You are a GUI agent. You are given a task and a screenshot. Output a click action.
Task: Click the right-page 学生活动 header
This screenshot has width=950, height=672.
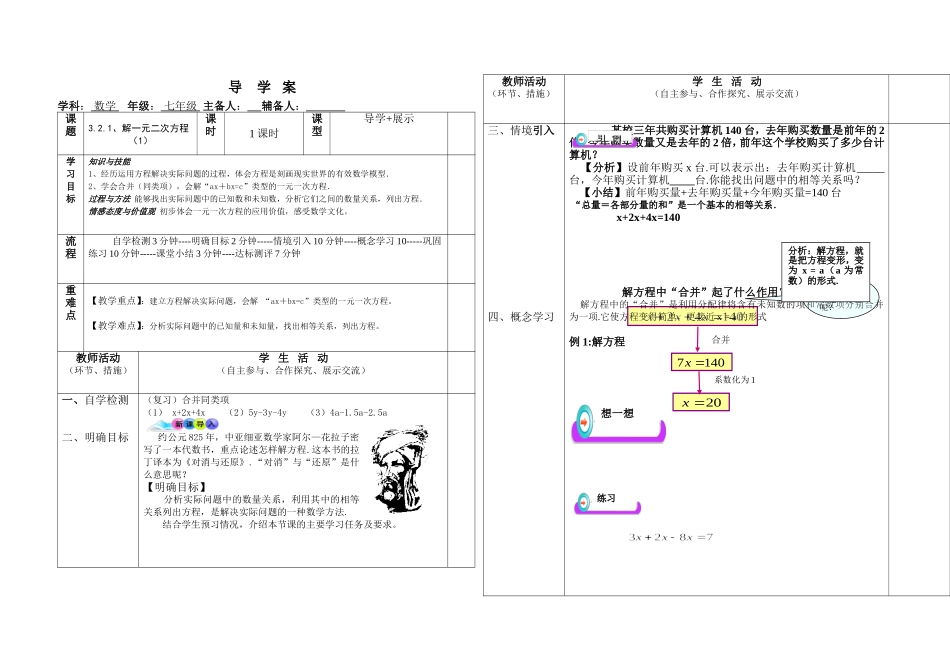coord(727,81)
